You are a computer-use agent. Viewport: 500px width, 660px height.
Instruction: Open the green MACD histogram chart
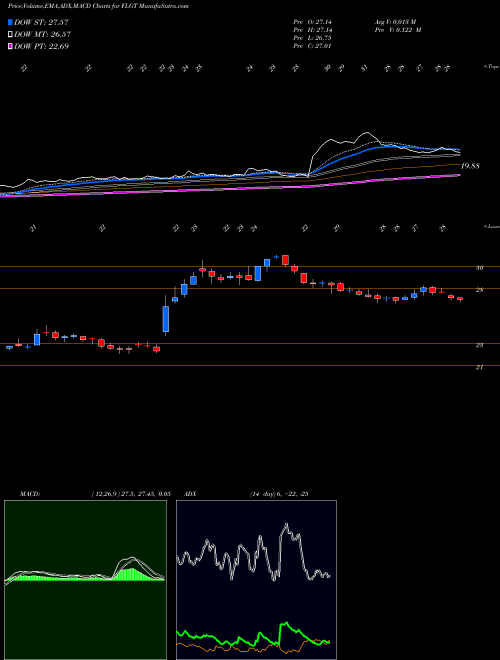(85, 580)
